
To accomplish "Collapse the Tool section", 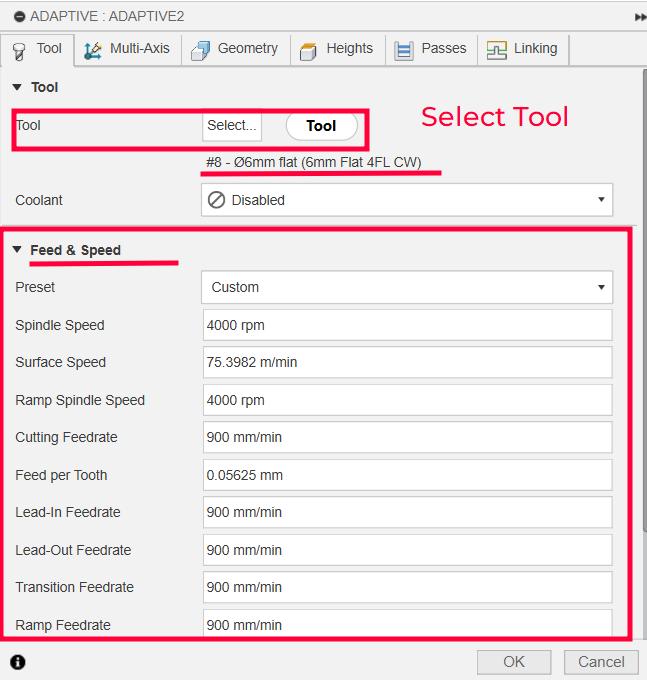I will [17, 87].
